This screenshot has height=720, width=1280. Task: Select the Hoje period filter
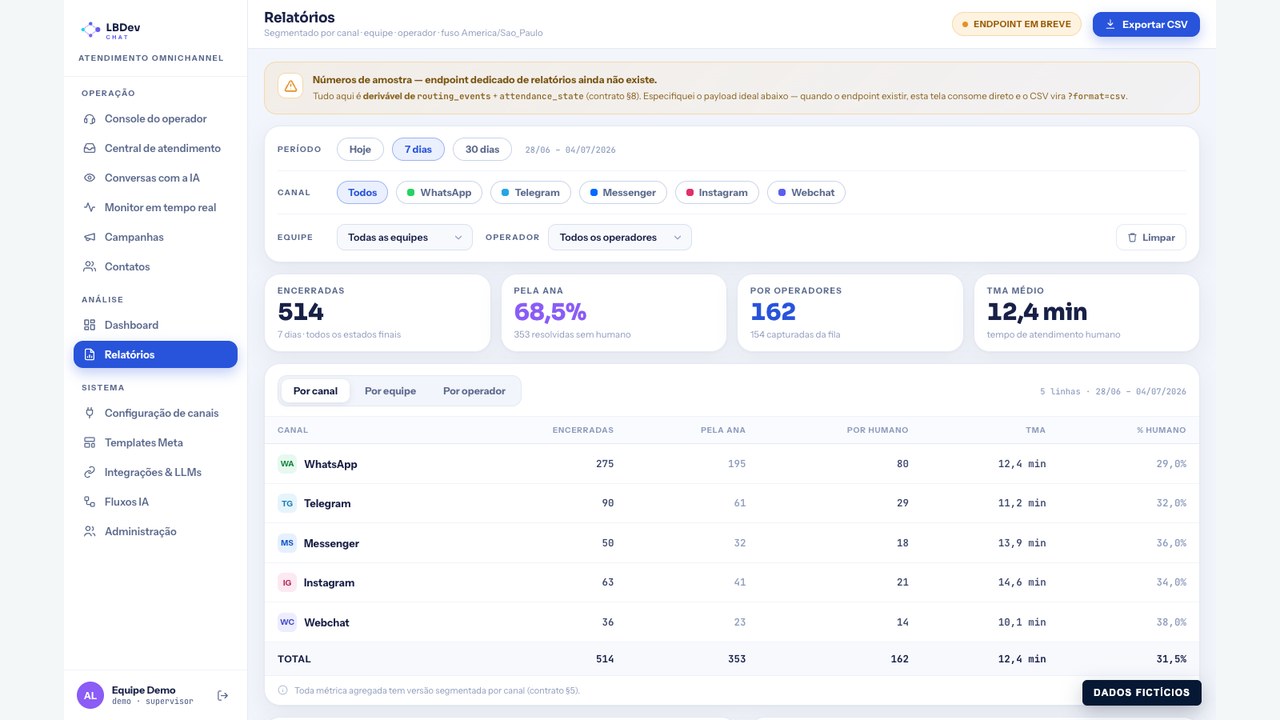pos(360,150)
